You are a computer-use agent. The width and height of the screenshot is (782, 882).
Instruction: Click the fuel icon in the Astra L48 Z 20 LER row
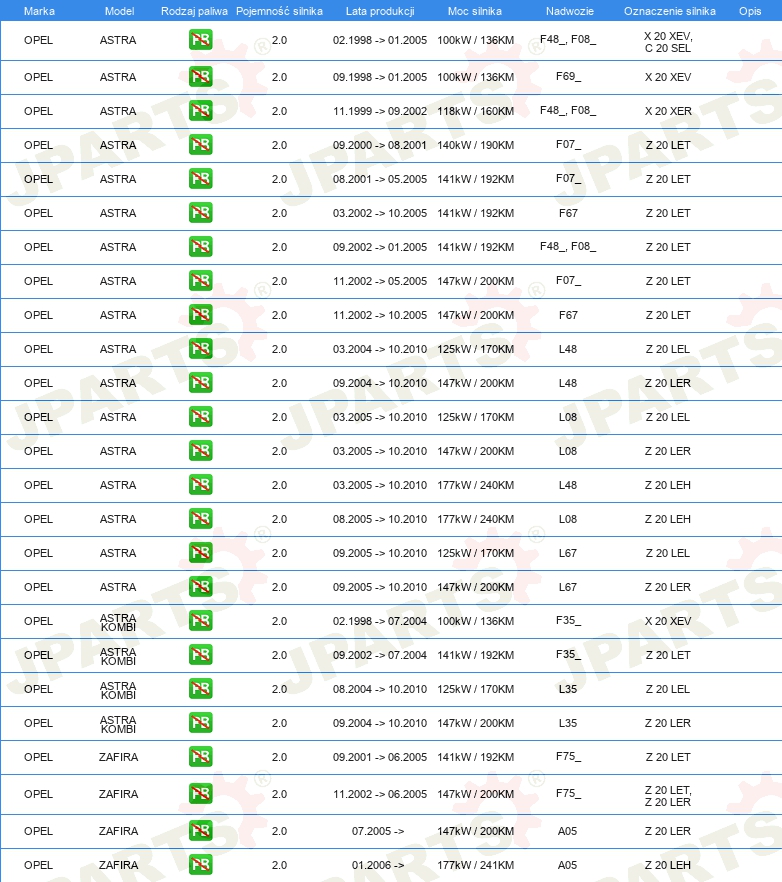click(201, 383)
